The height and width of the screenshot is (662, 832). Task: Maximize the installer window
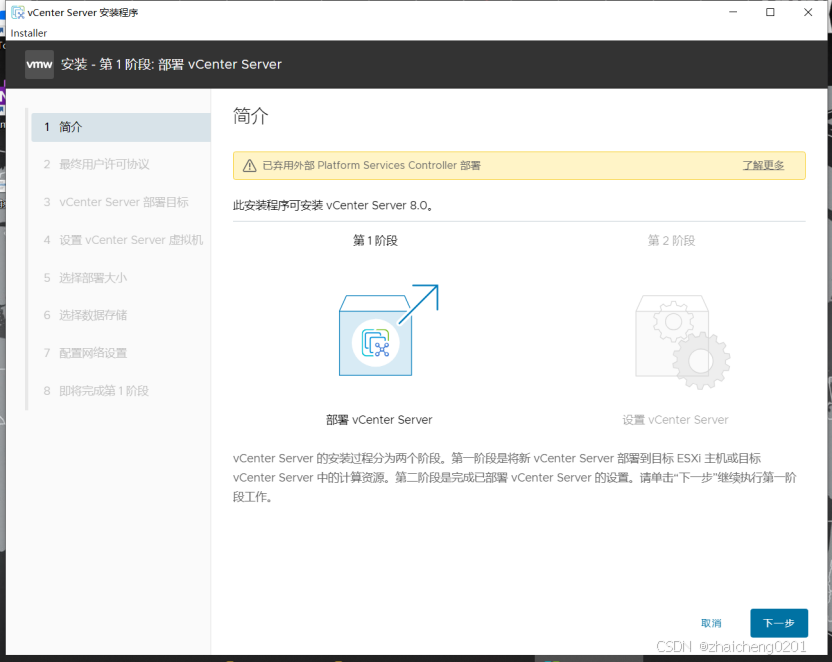(770, 12)
